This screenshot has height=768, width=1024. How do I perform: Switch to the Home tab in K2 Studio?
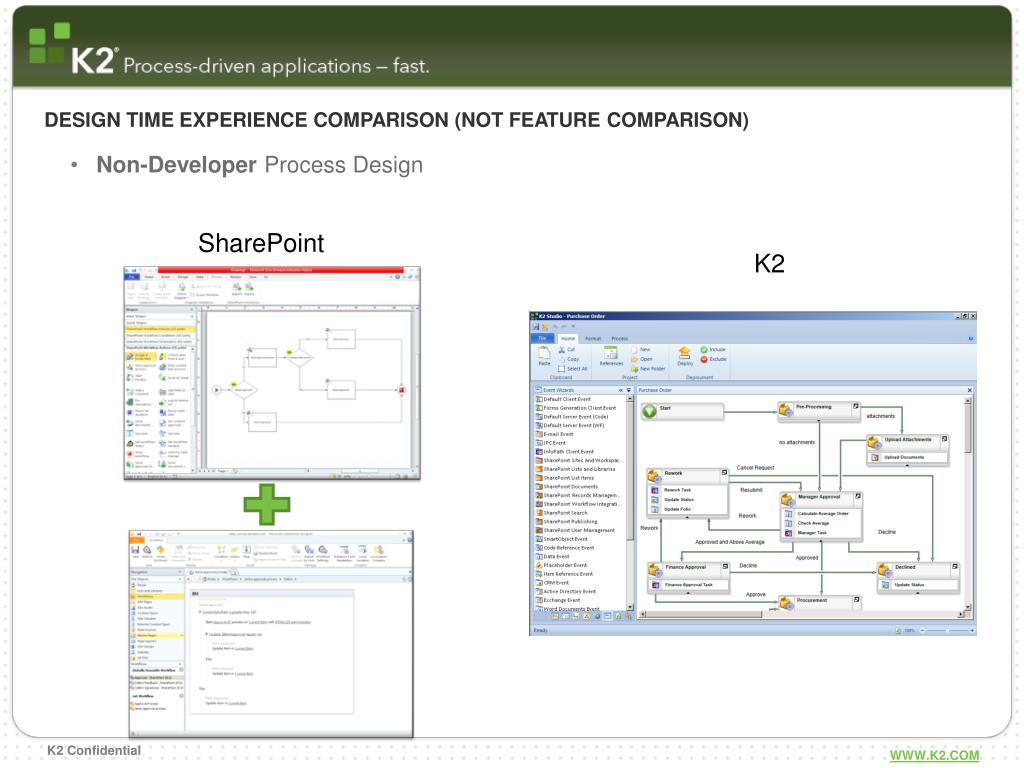pos(568,338)
